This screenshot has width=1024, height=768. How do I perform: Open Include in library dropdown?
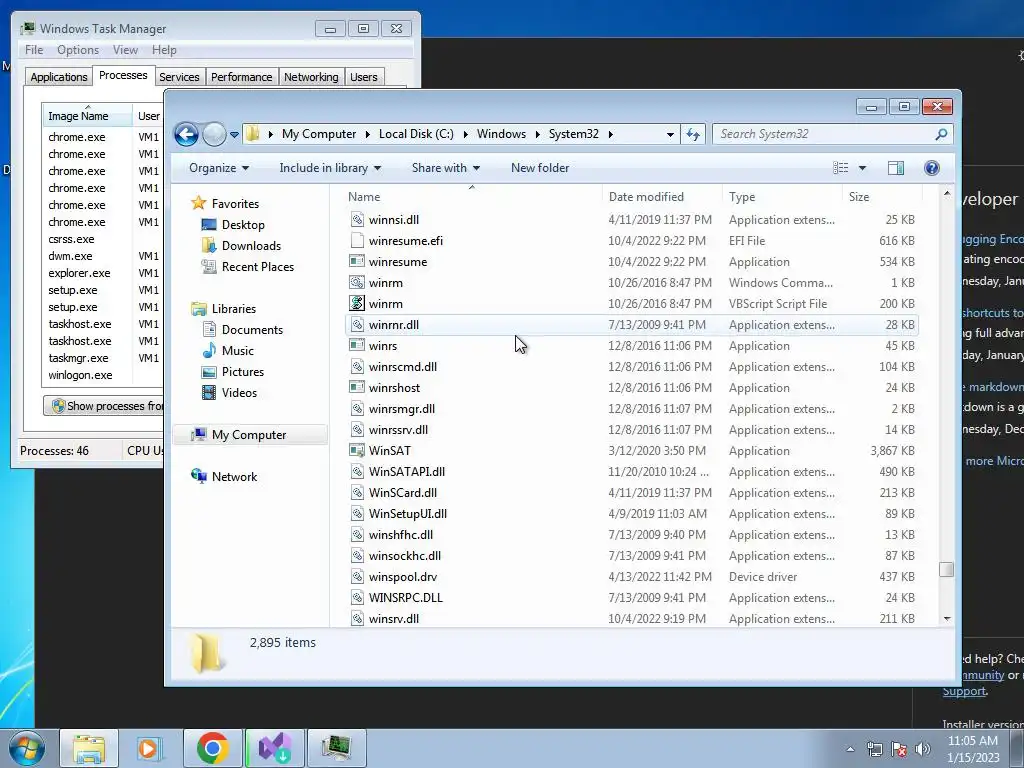pos(330,168)
